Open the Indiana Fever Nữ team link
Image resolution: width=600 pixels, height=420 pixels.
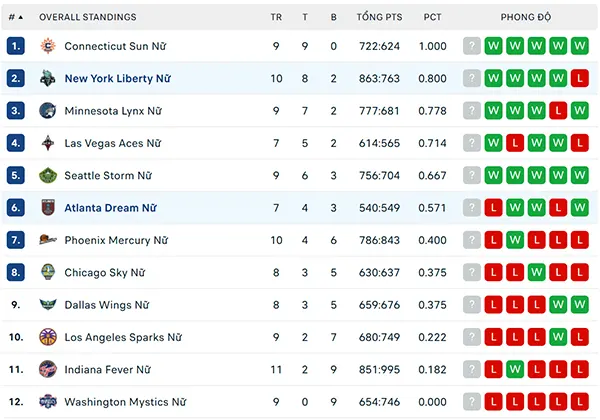pos(107,370)
